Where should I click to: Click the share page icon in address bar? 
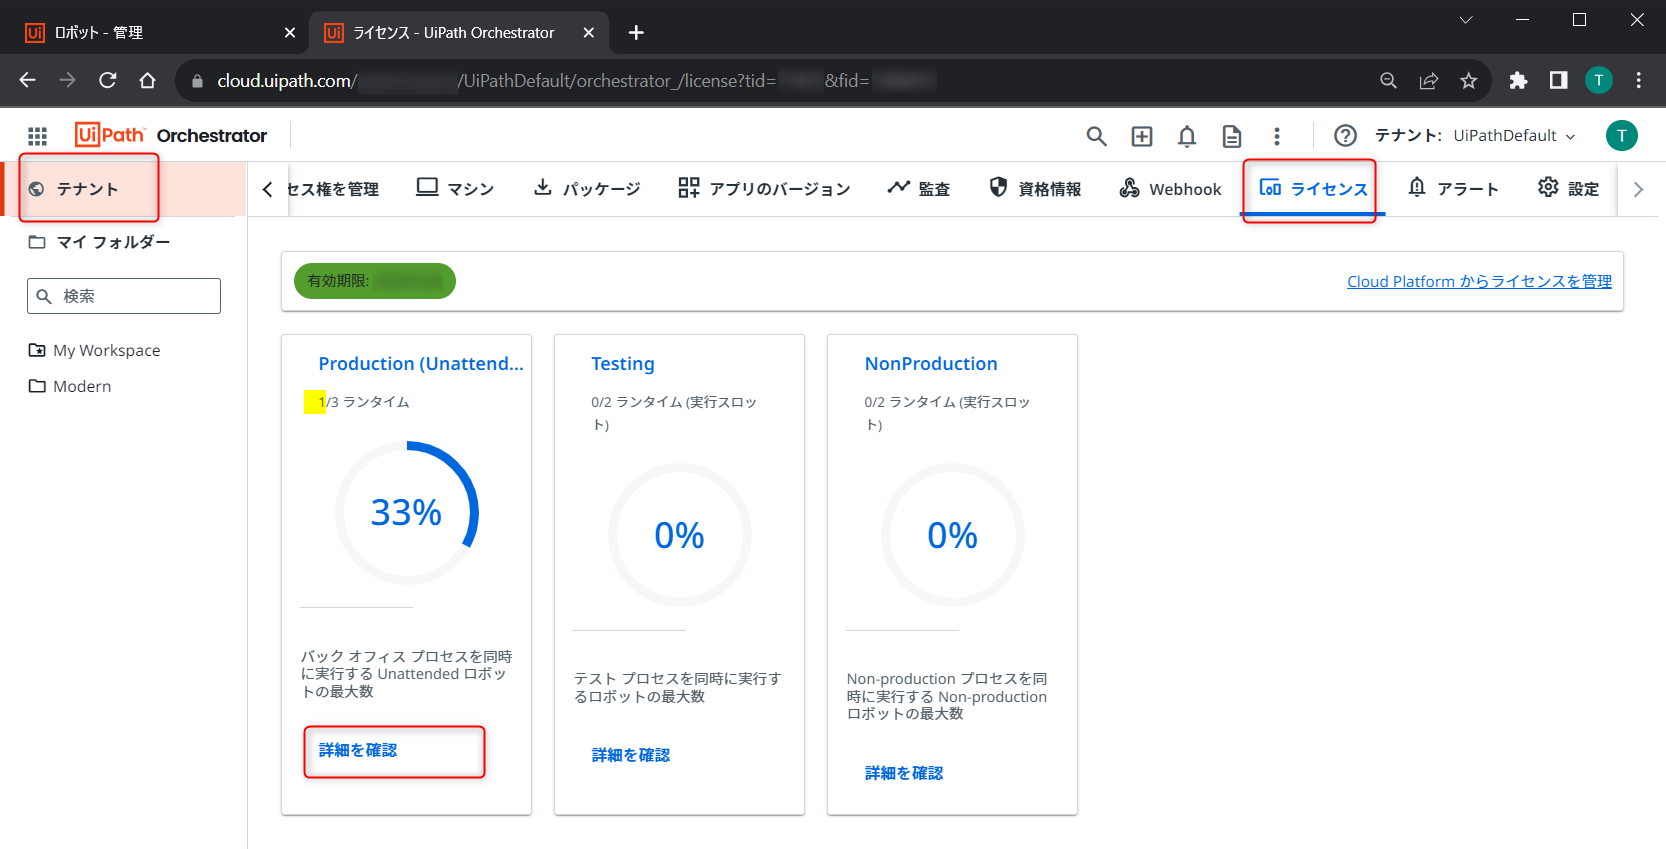click(1428, 81)
